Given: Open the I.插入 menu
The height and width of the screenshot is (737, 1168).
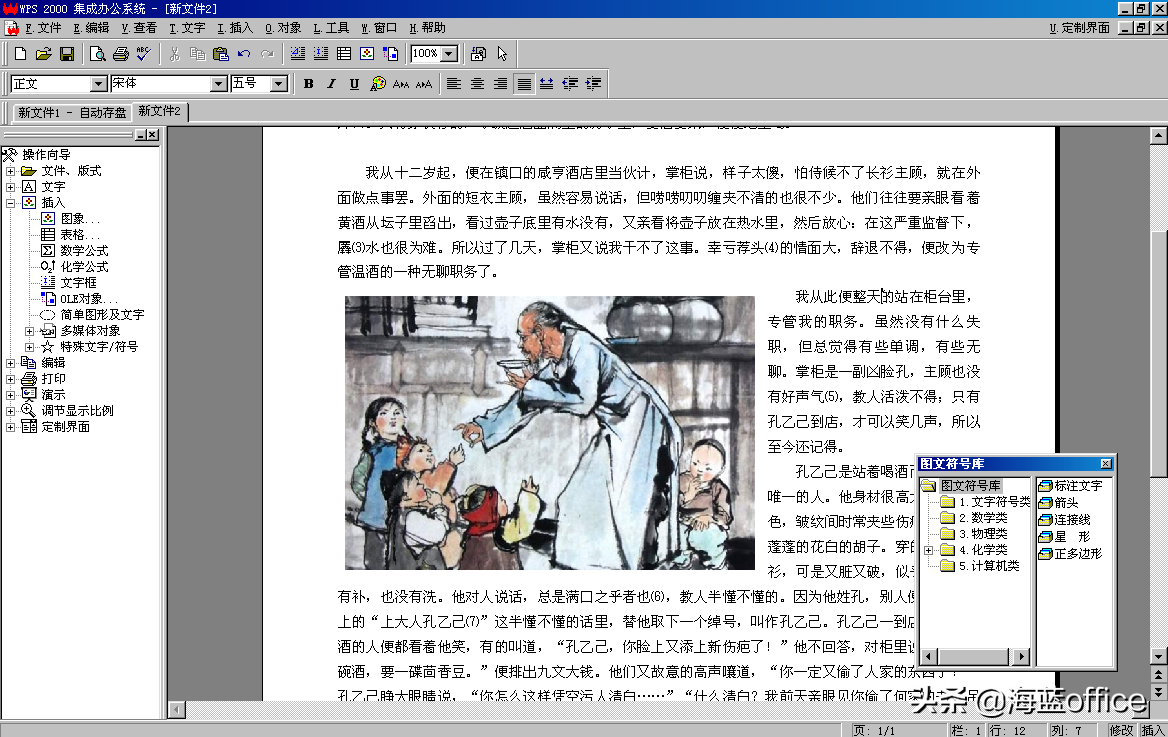Looking at the screenshot, I should (x=235, y=28).
